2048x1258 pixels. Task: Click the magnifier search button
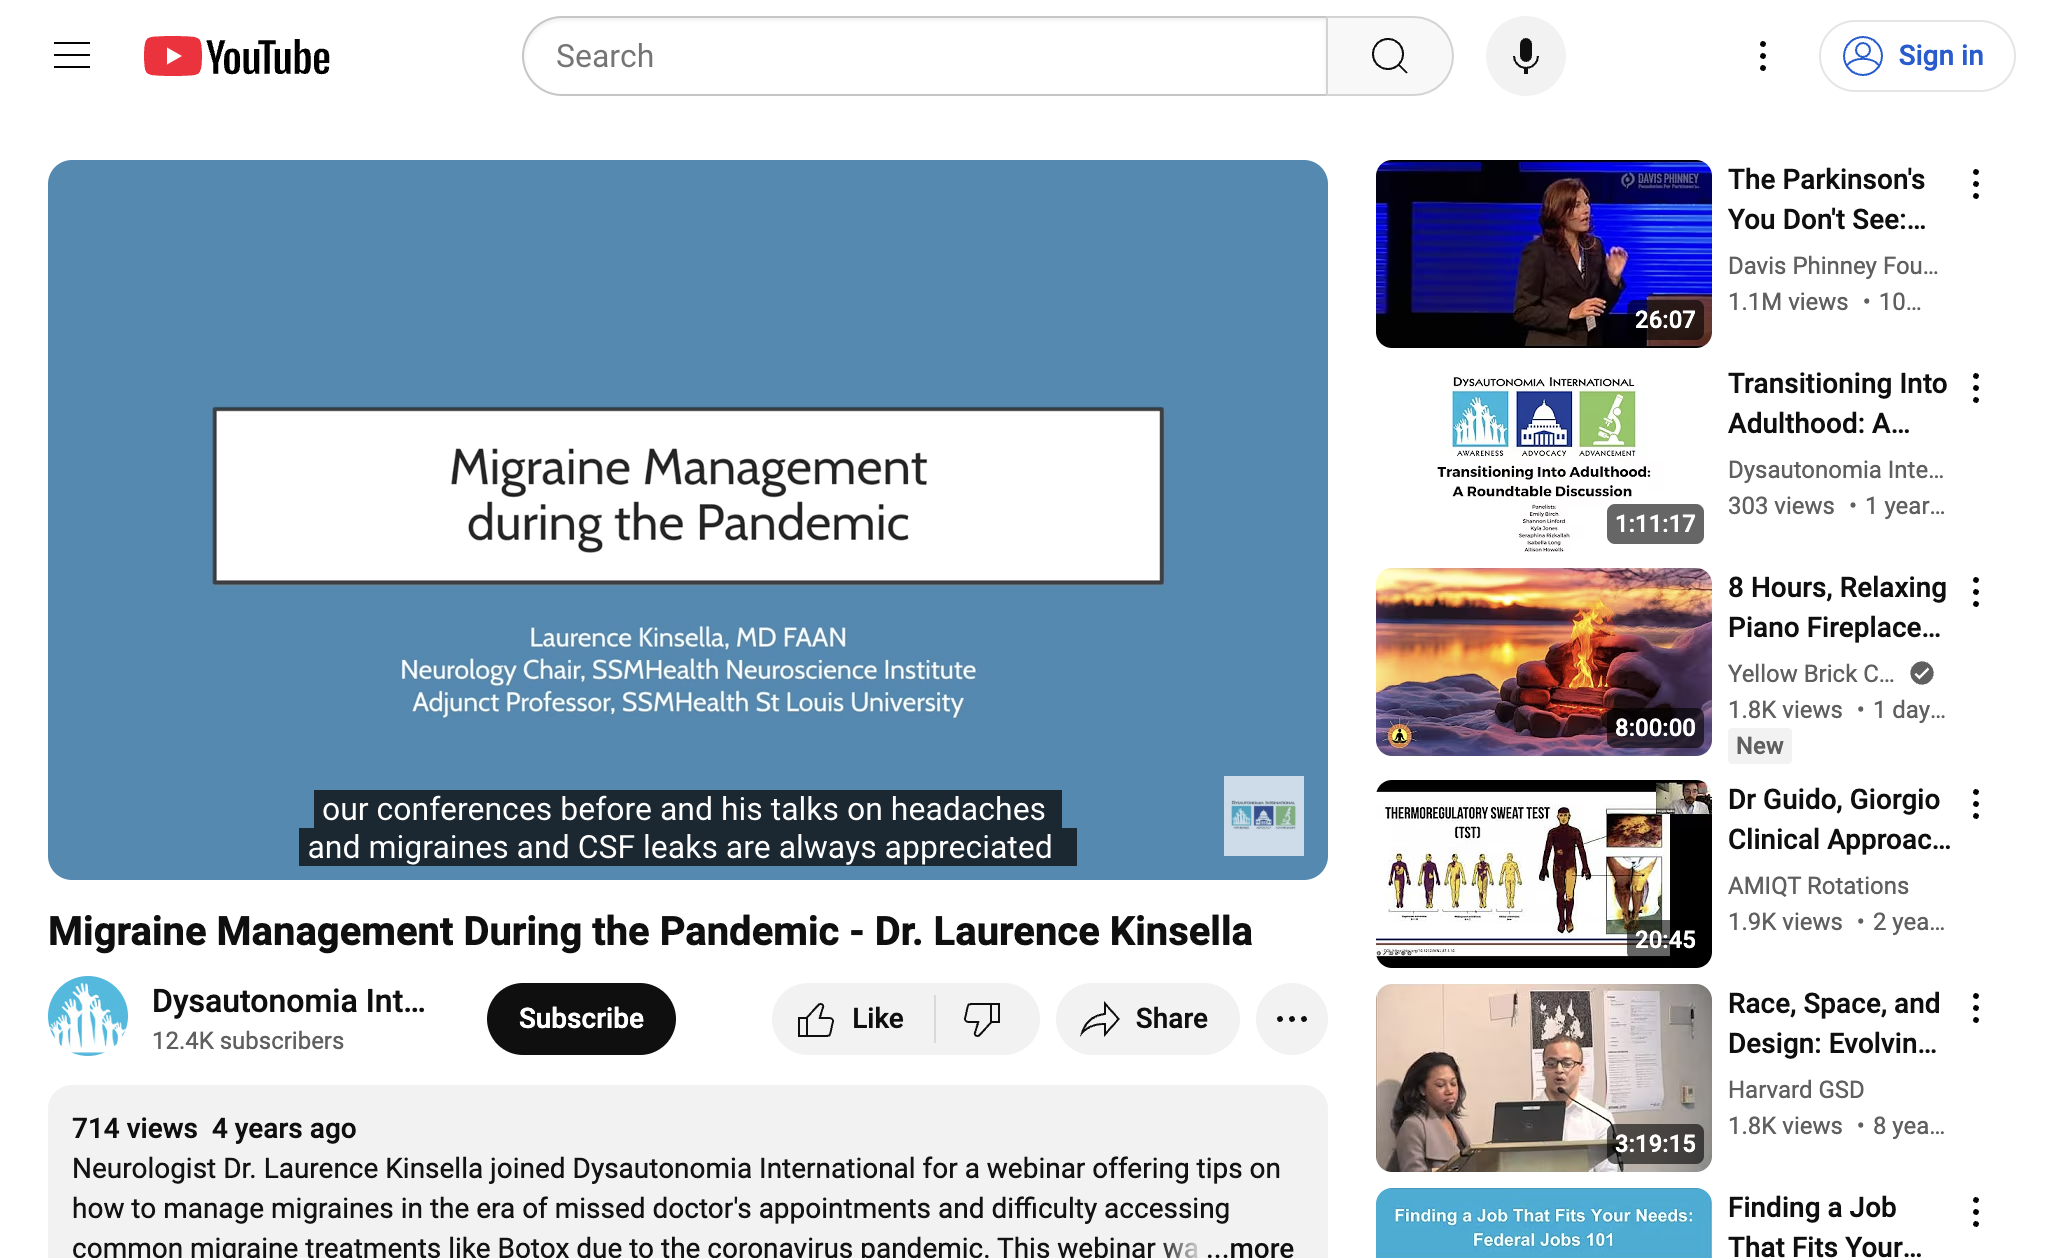point(1389,56)
